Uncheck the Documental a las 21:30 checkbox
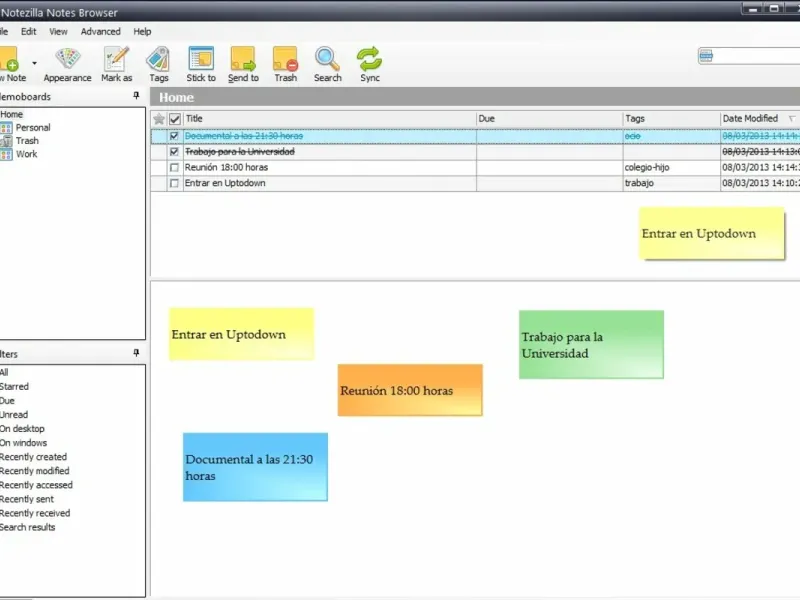800x600 pixels. [x=174, y=136]
